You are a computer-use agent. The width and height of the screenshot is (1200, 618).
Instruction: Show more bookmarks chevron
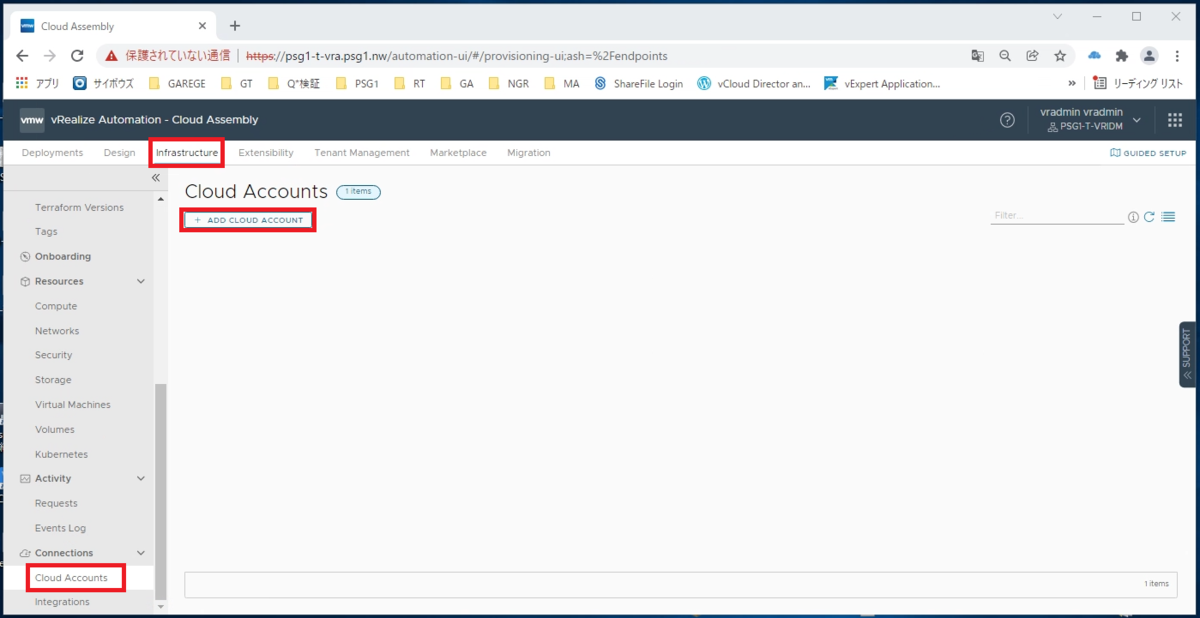[x=1072, y=84]
